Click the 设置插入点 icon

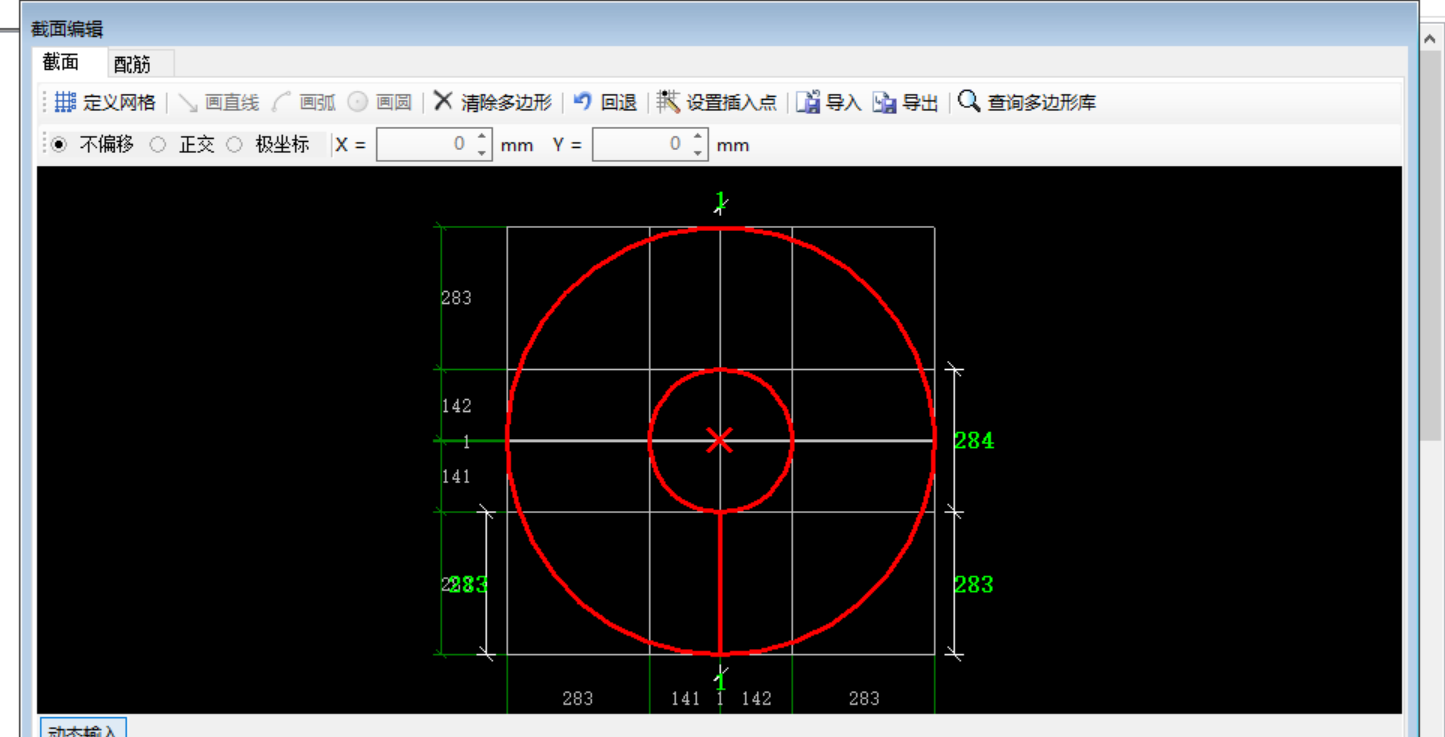(668, 101)
